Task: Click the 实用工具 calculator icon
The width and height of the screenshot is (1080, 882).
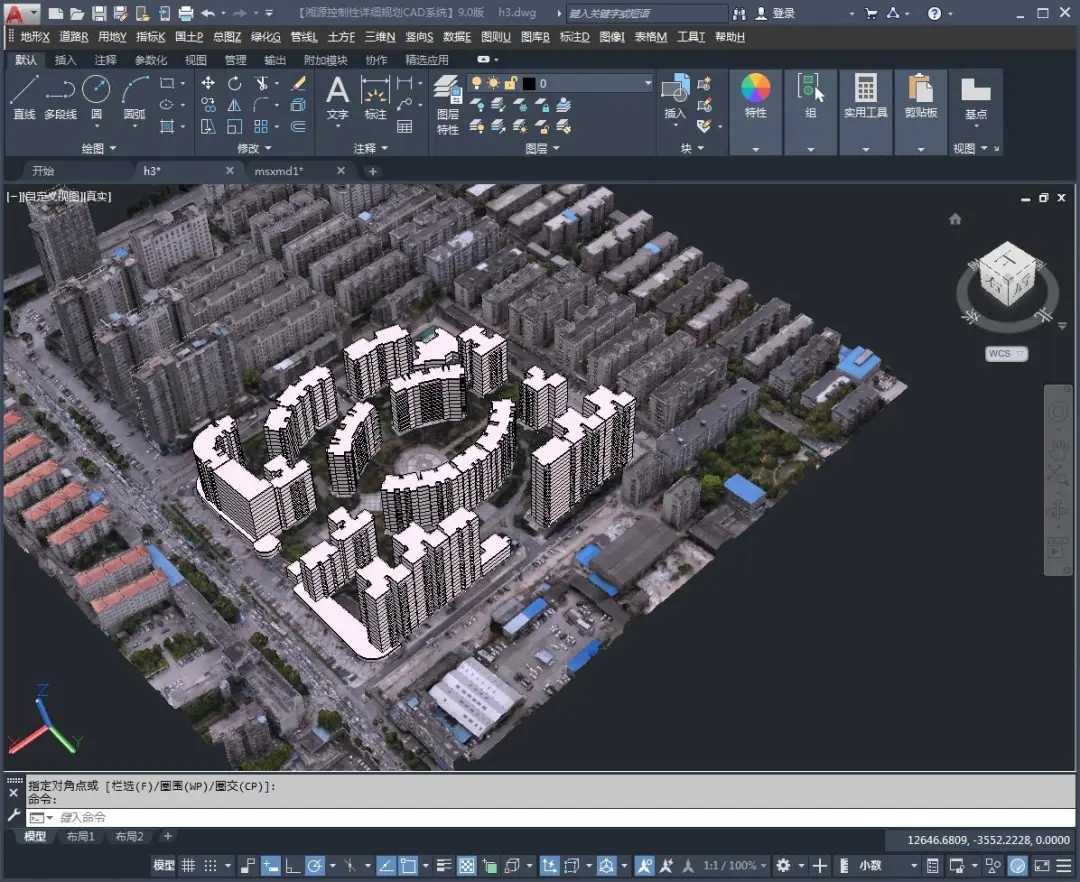Action: (866, 96)
